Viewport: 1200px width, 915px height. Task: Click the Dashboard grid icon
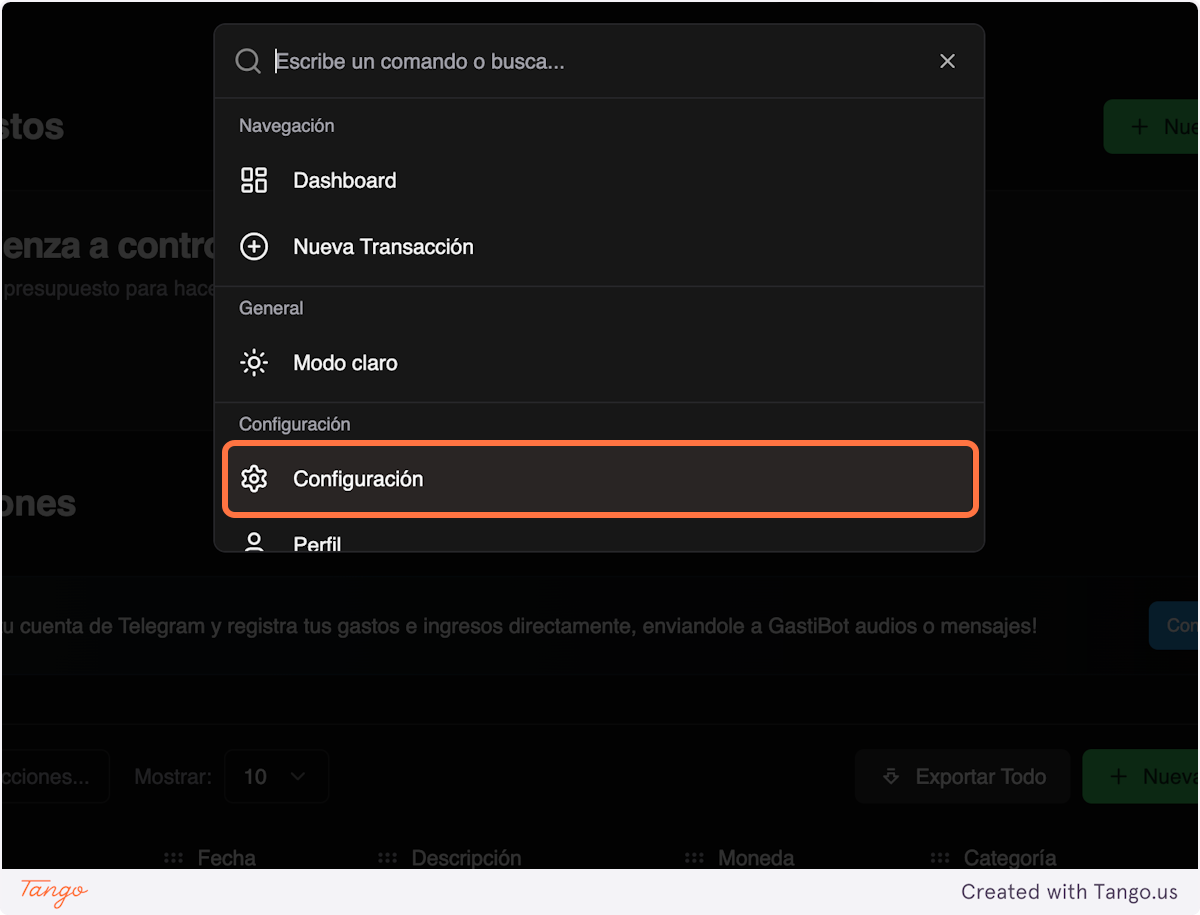pos(254,181)
